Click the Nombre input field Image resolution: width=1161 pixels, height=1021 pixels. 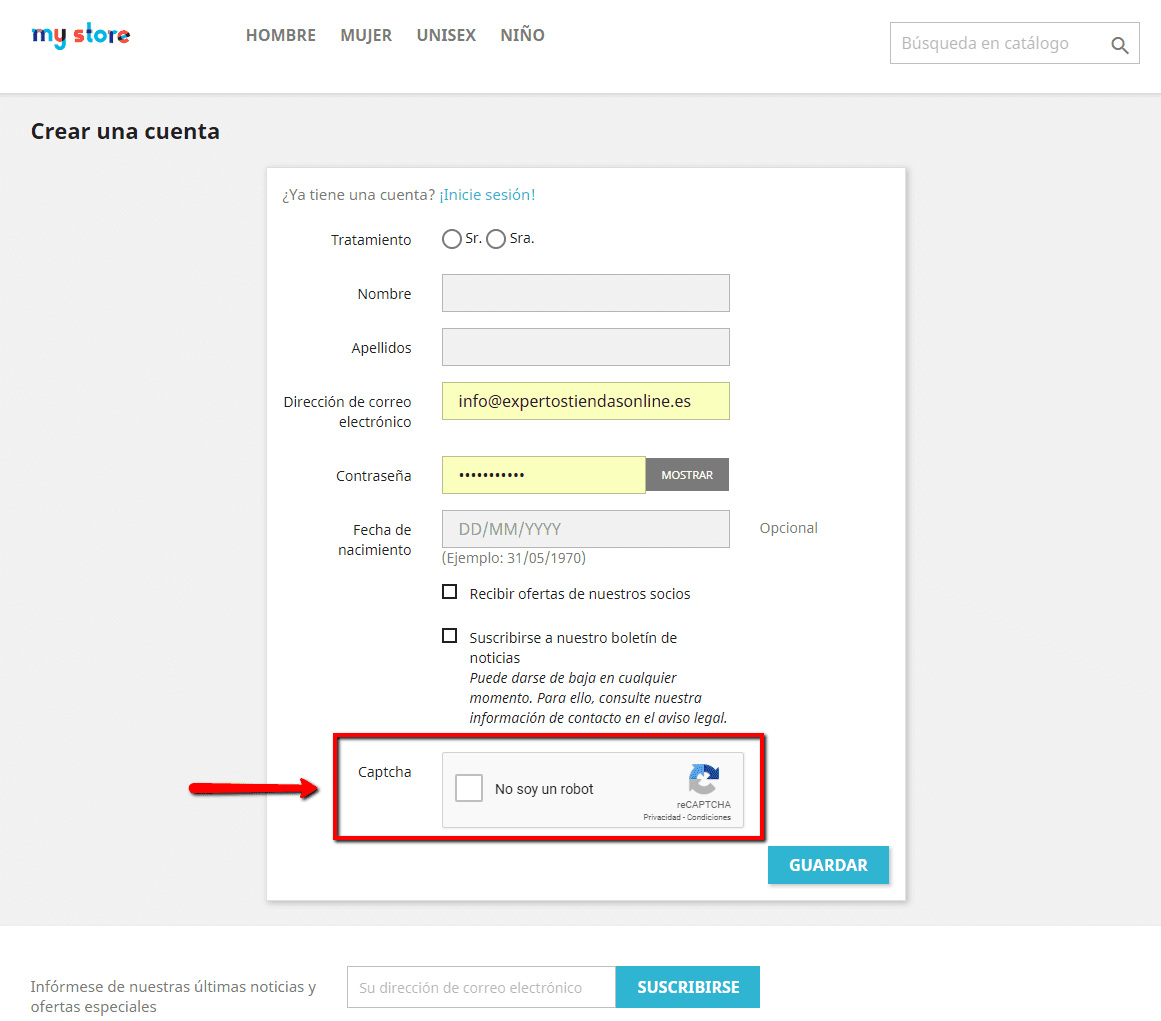click(x=585, y=292)
